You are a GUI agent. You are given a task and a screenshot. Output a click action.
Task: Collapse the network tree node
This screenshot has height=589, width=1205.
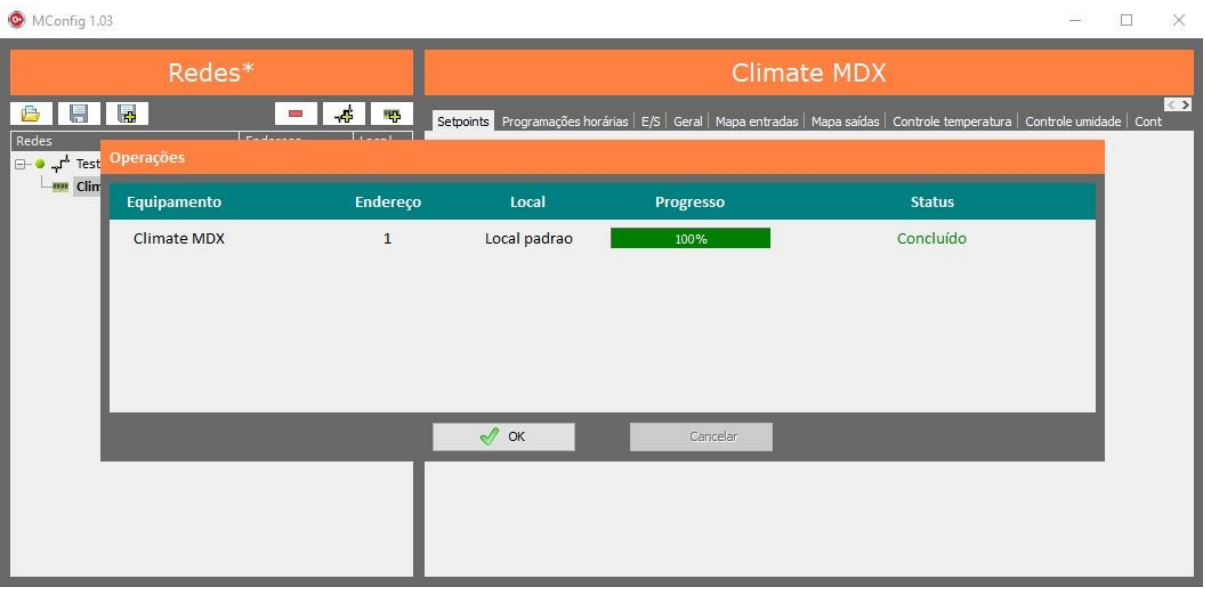[21, 163]
